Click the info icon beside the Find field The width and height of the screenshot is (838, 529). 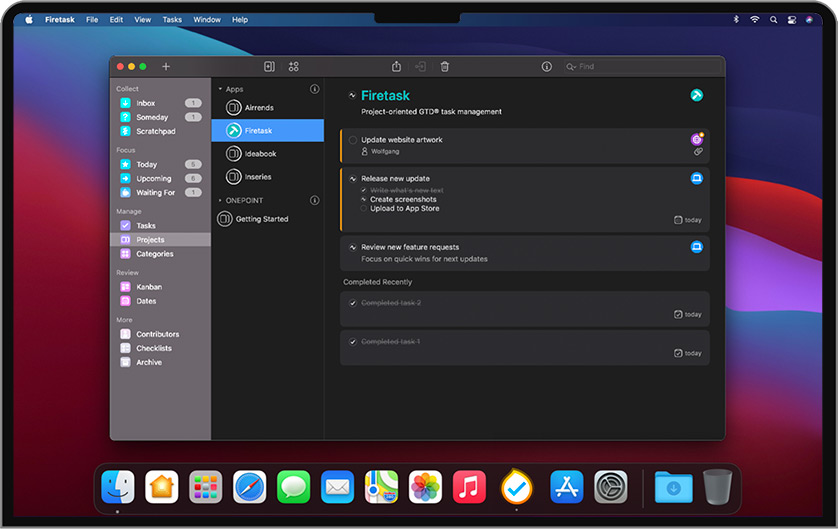pos(546,67)
